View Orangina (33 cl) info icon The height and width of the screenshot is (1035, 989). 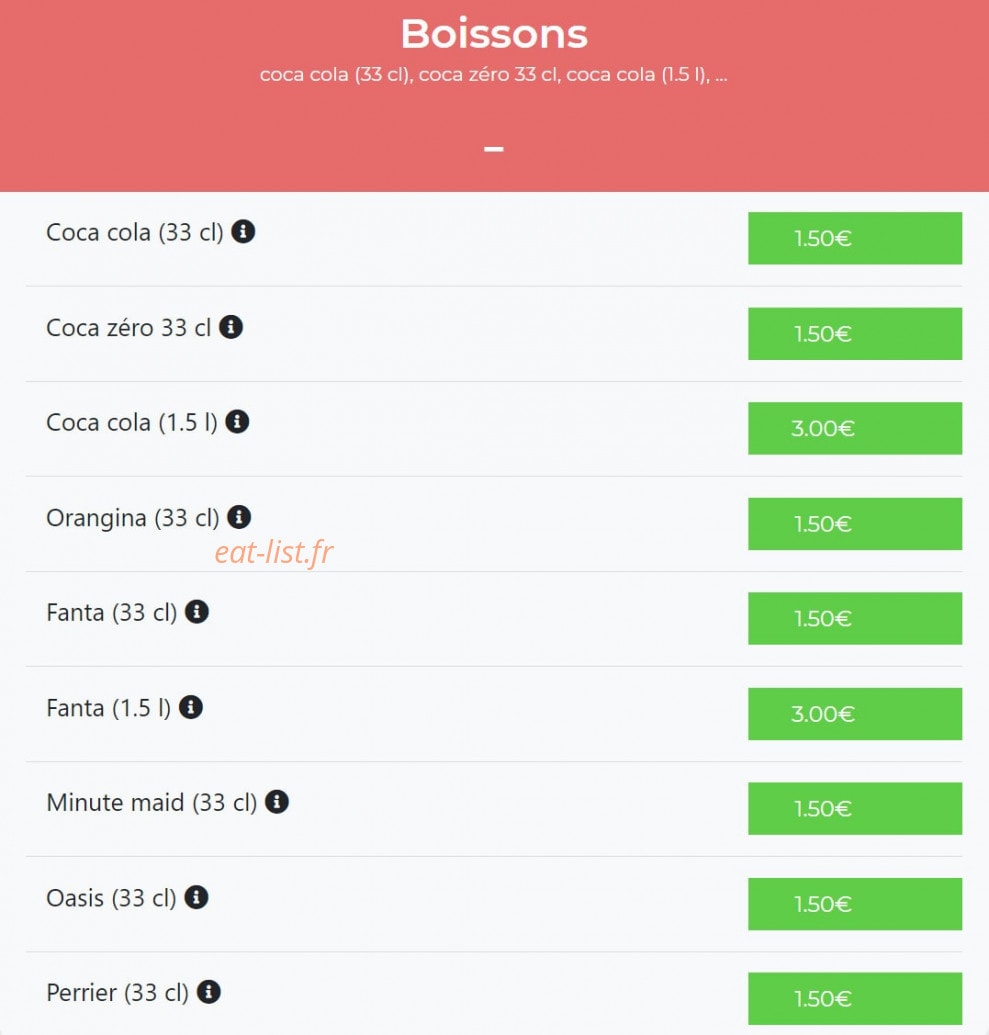(239, 517)
